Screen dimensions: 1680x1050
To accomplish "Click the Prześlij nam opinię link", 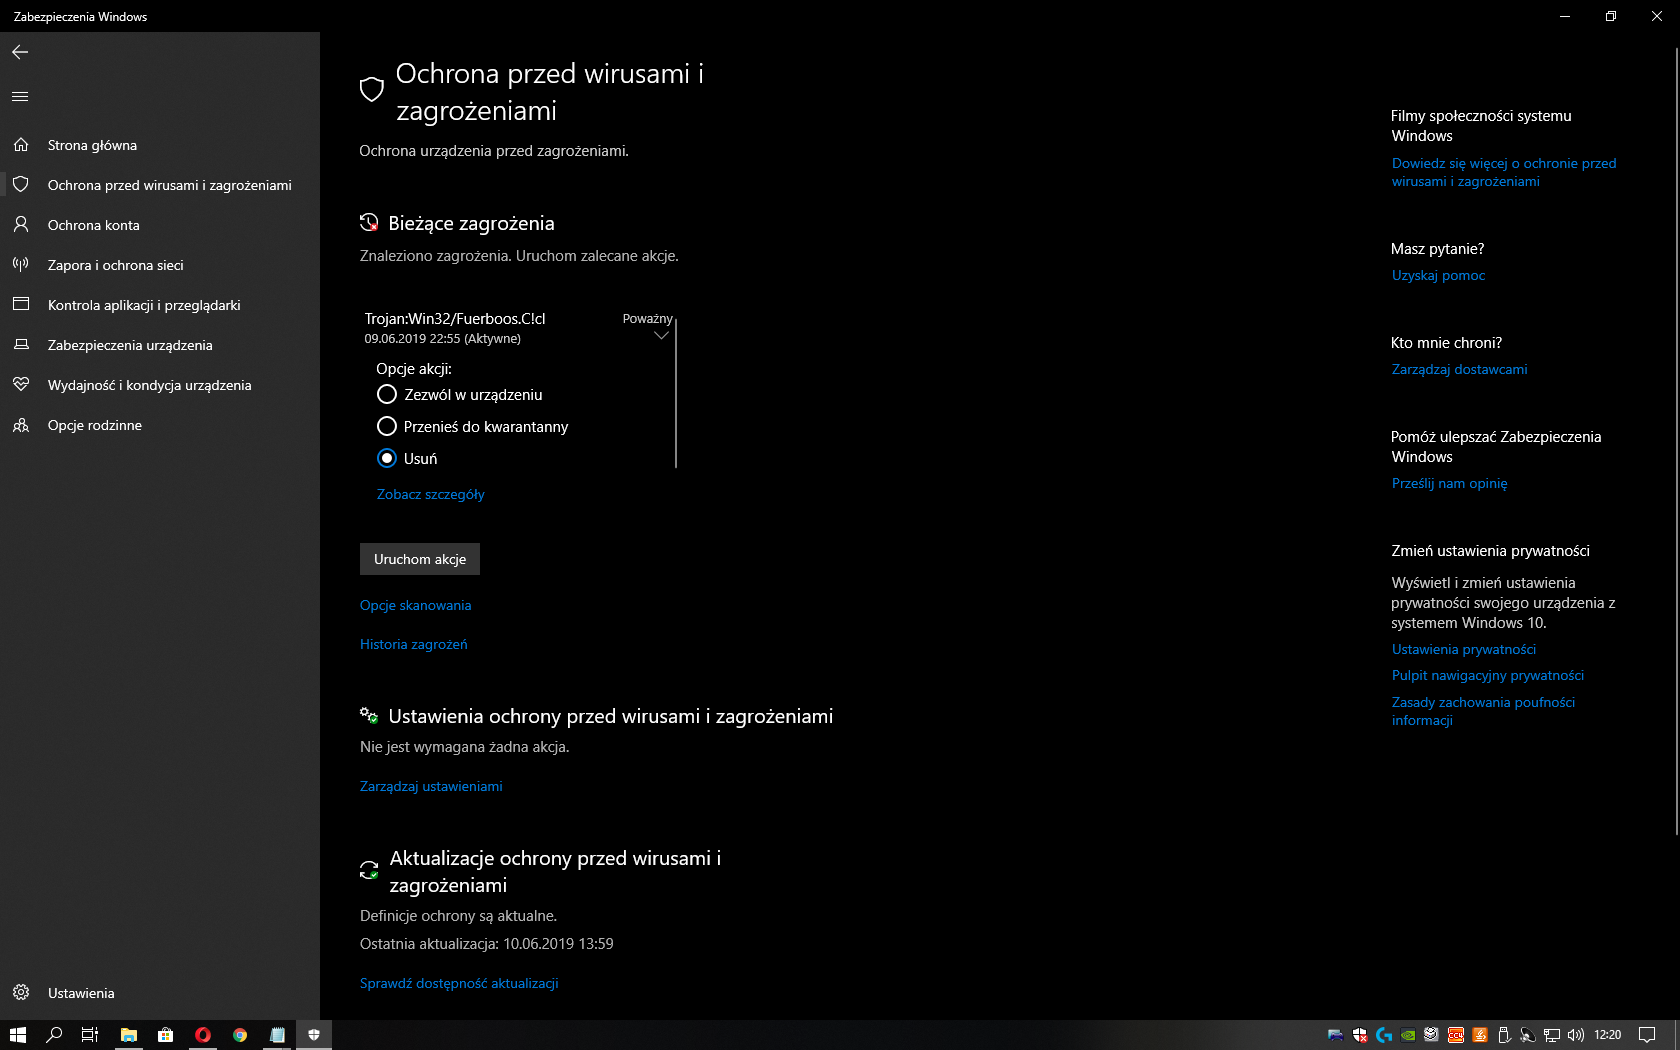I will 1450,483.
